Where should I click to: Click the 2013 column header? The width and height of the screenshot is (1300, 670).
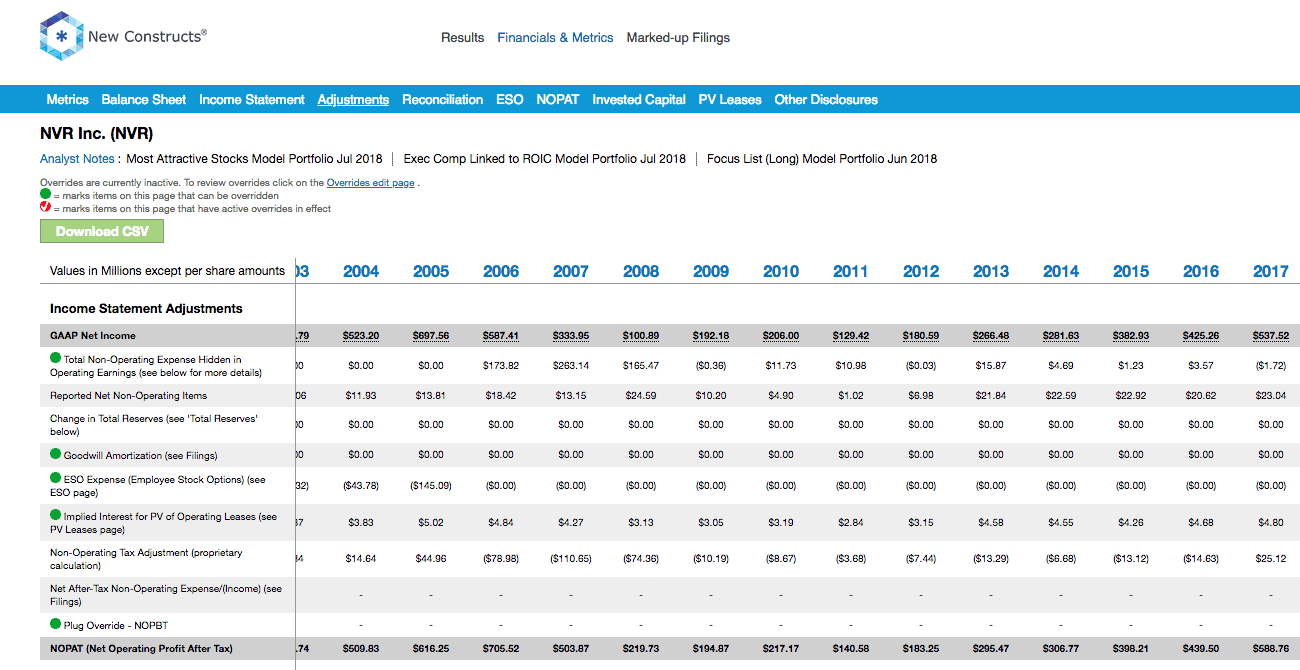(x=991, y=271)
